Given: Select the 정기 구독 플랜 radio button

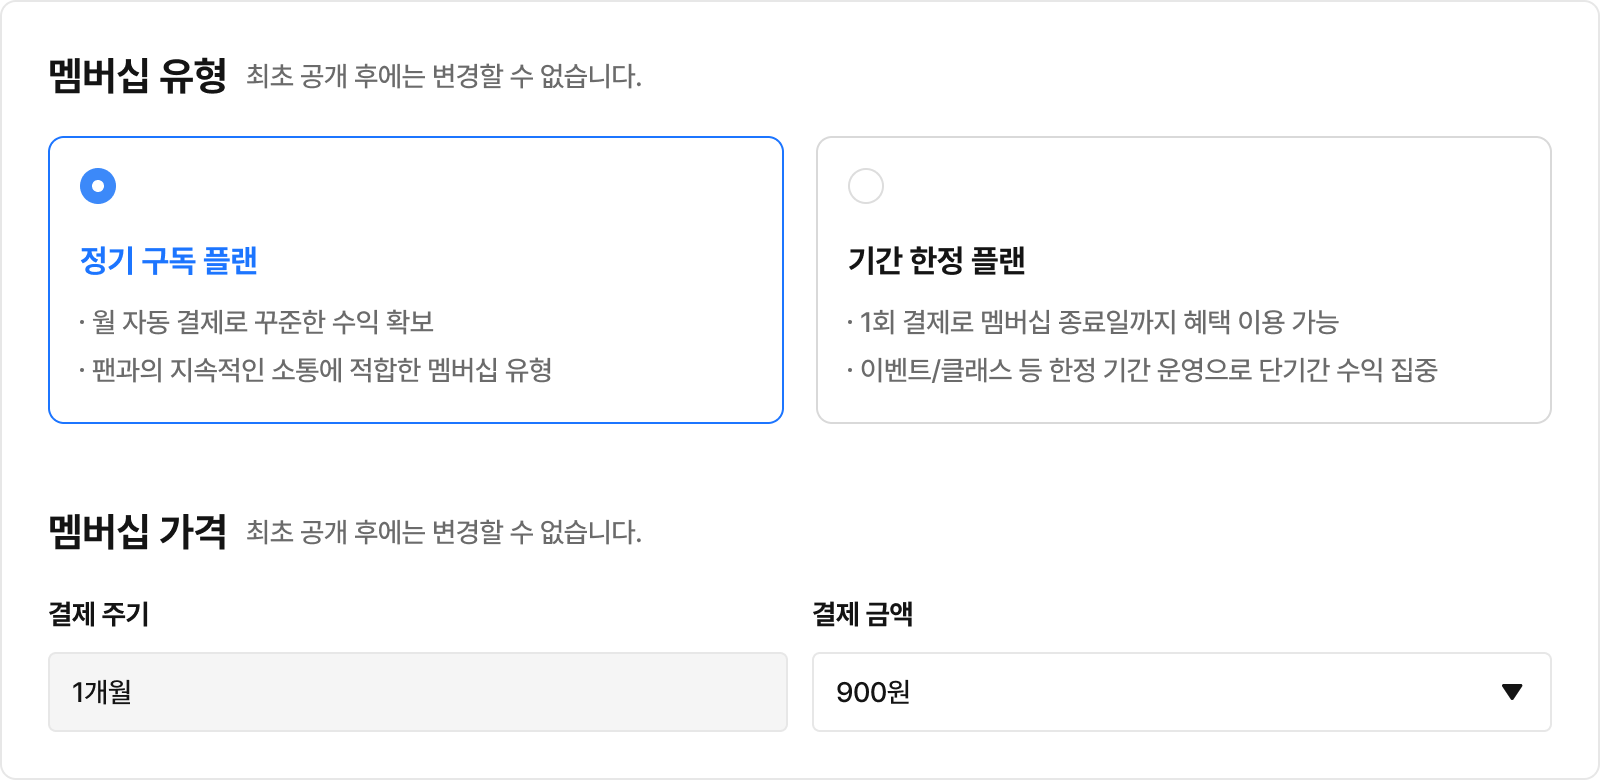Looking at the screenshot, I should click(x=98, y=186).
